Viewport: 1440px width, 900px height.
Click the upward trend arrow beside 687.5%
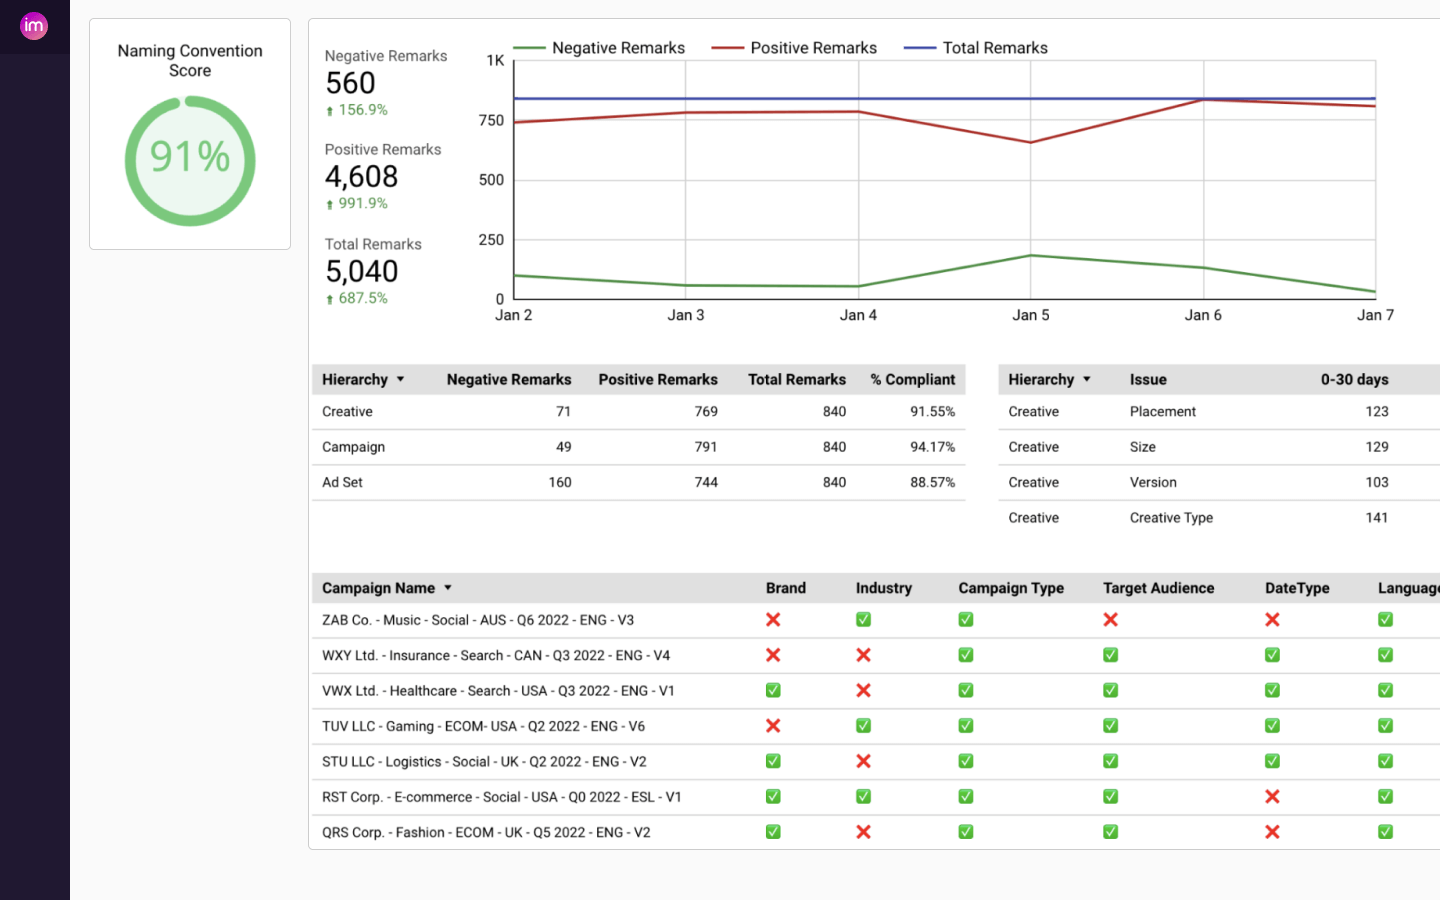330,298
